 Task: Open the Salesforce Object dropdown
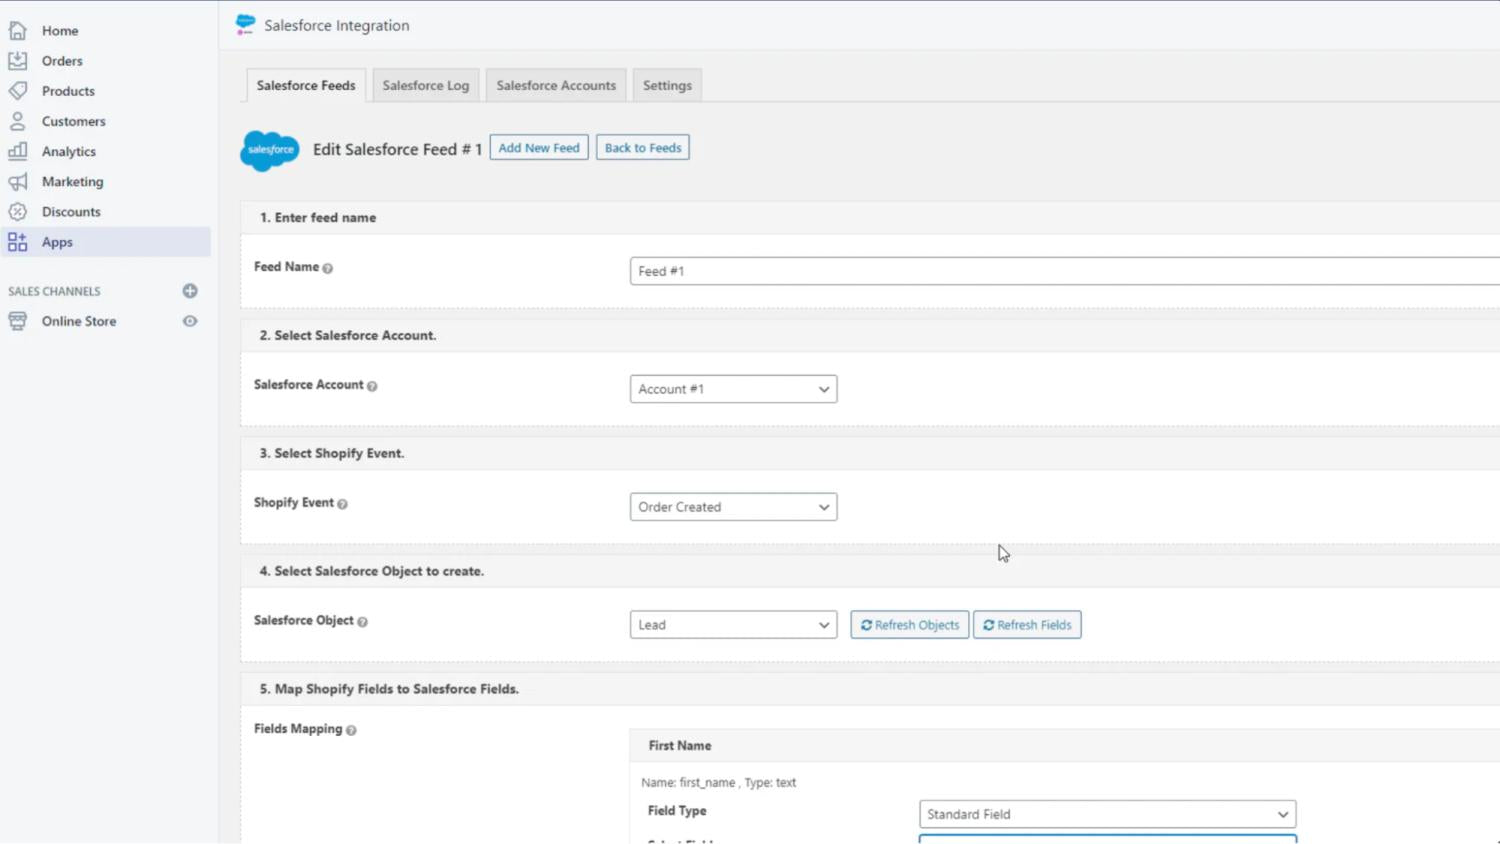click(733, 625)
